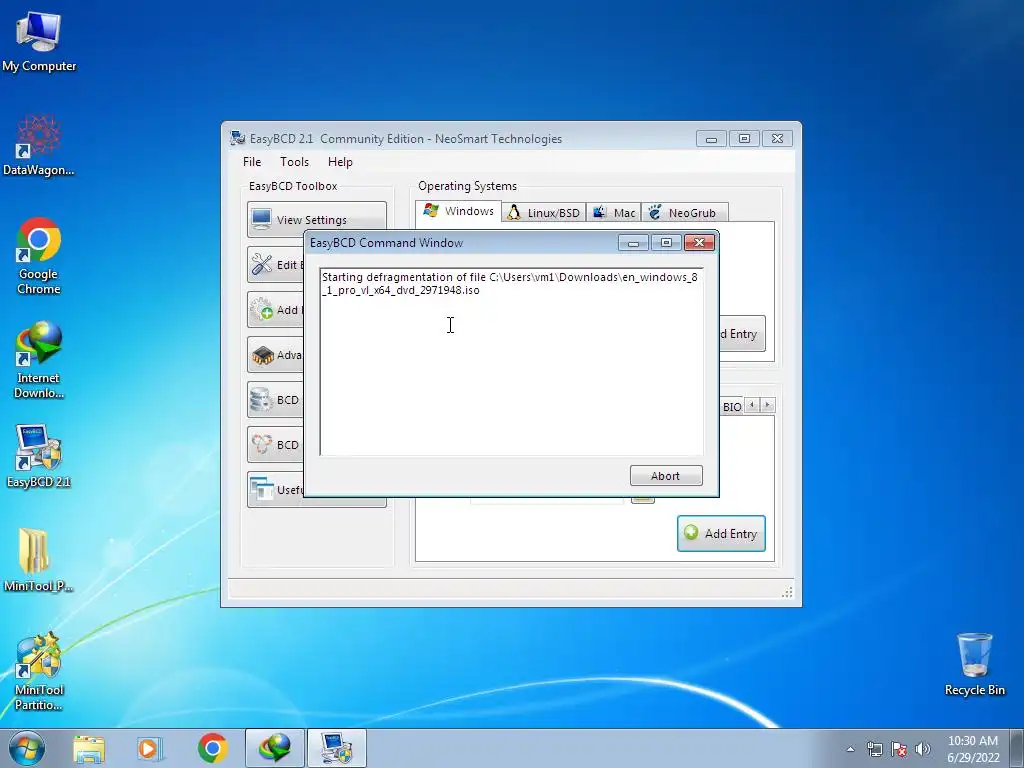Click the View Settings monitor icon
This screenshot has width=1024, height=768.
click(262, 219)
